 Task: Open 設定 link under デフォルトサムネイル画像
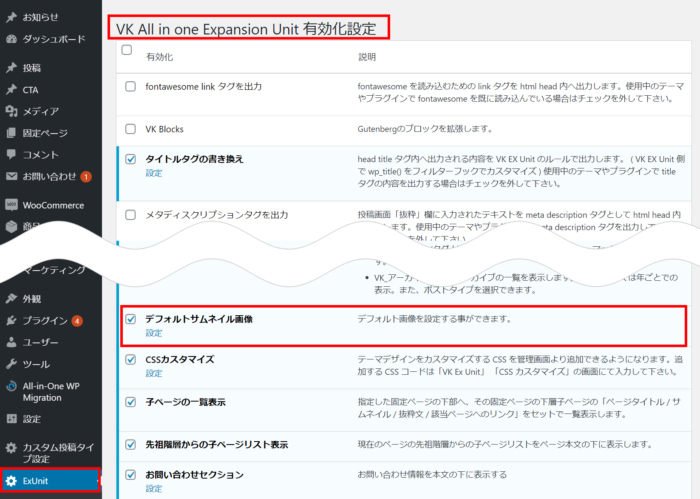154,333
